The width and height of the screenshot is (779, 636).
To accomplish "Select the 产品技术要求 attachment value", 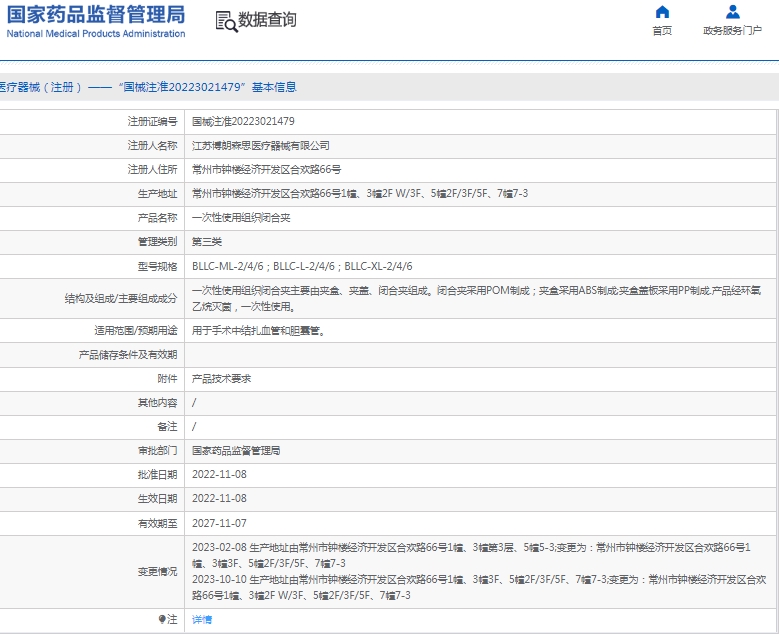I will [x=221, y=379].
